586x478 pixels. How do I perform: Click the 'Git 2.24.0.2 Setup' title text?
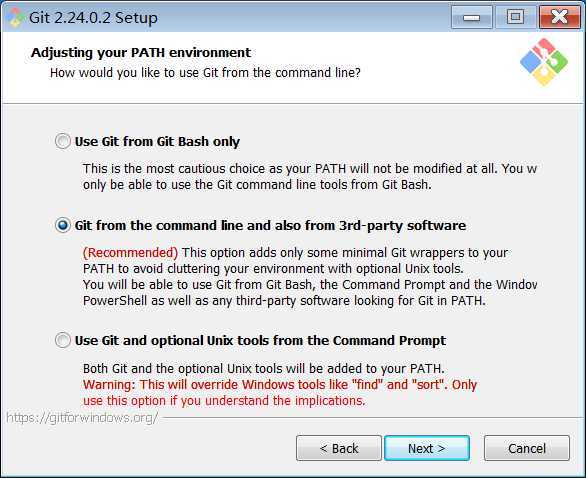click(93, 18)
